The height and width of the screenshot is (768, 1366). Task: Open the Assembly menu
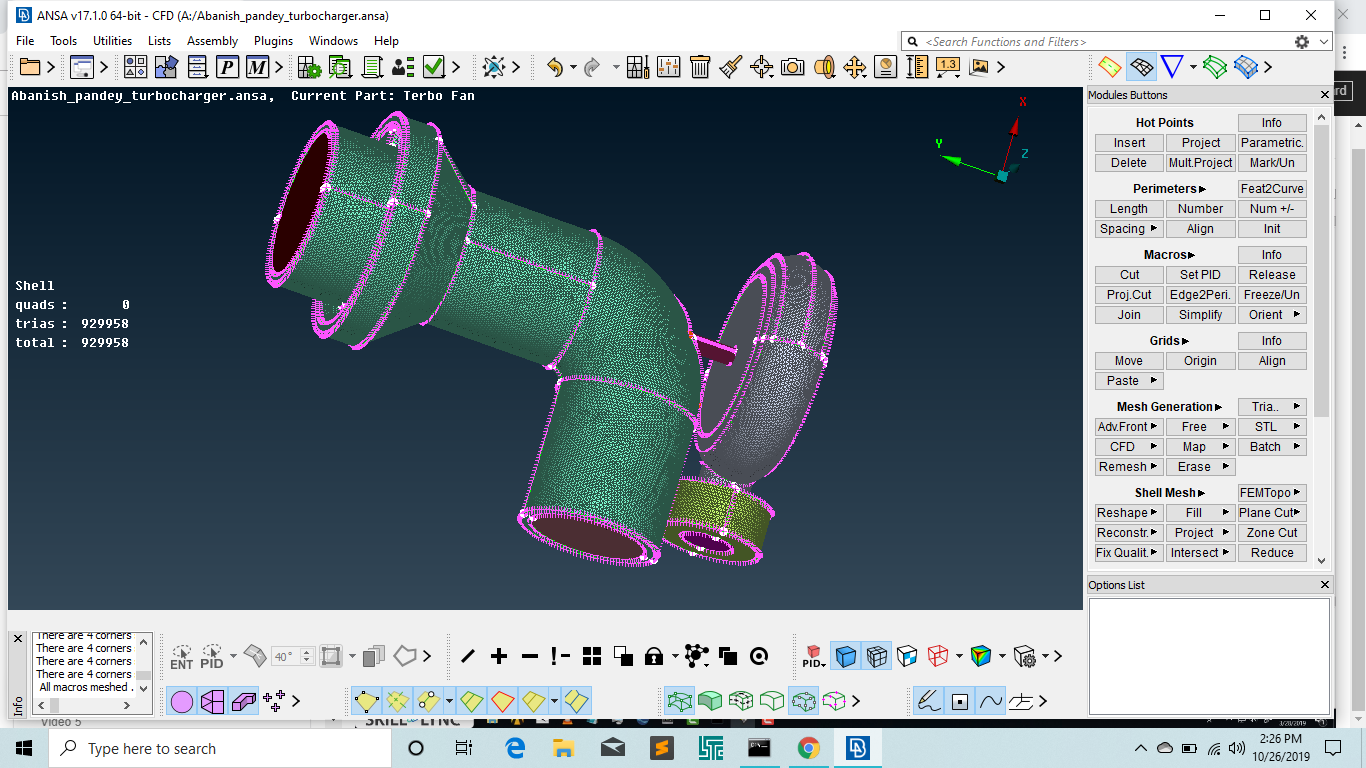pyautogui.click(x=211, y=41)
